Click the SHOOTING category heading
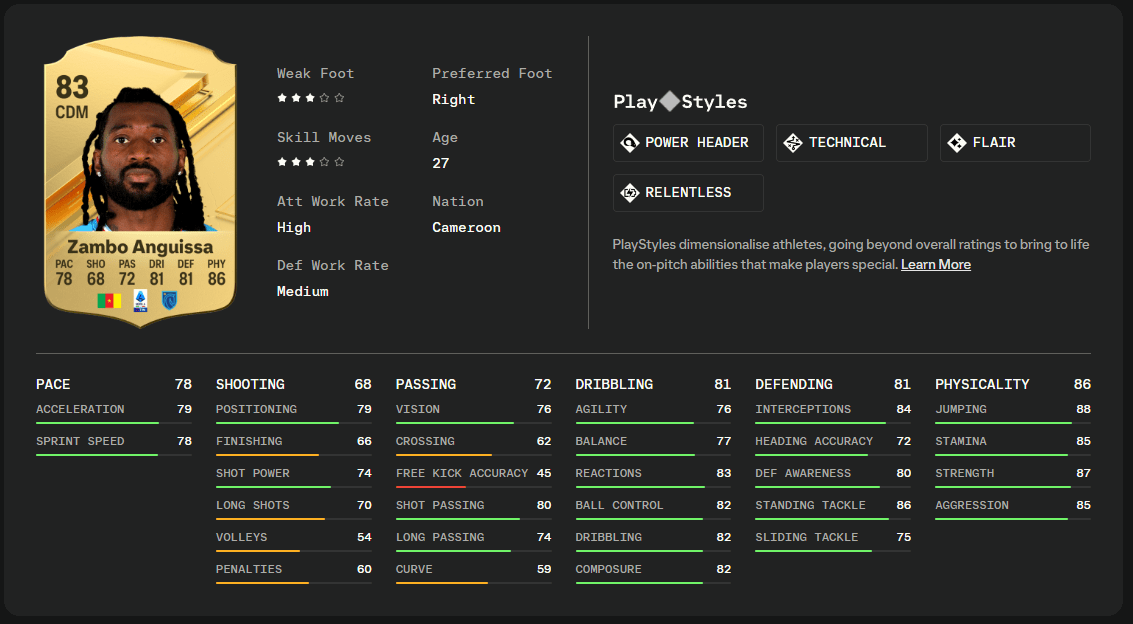This screenshot has width=1133, height=624. pos(250,384)
